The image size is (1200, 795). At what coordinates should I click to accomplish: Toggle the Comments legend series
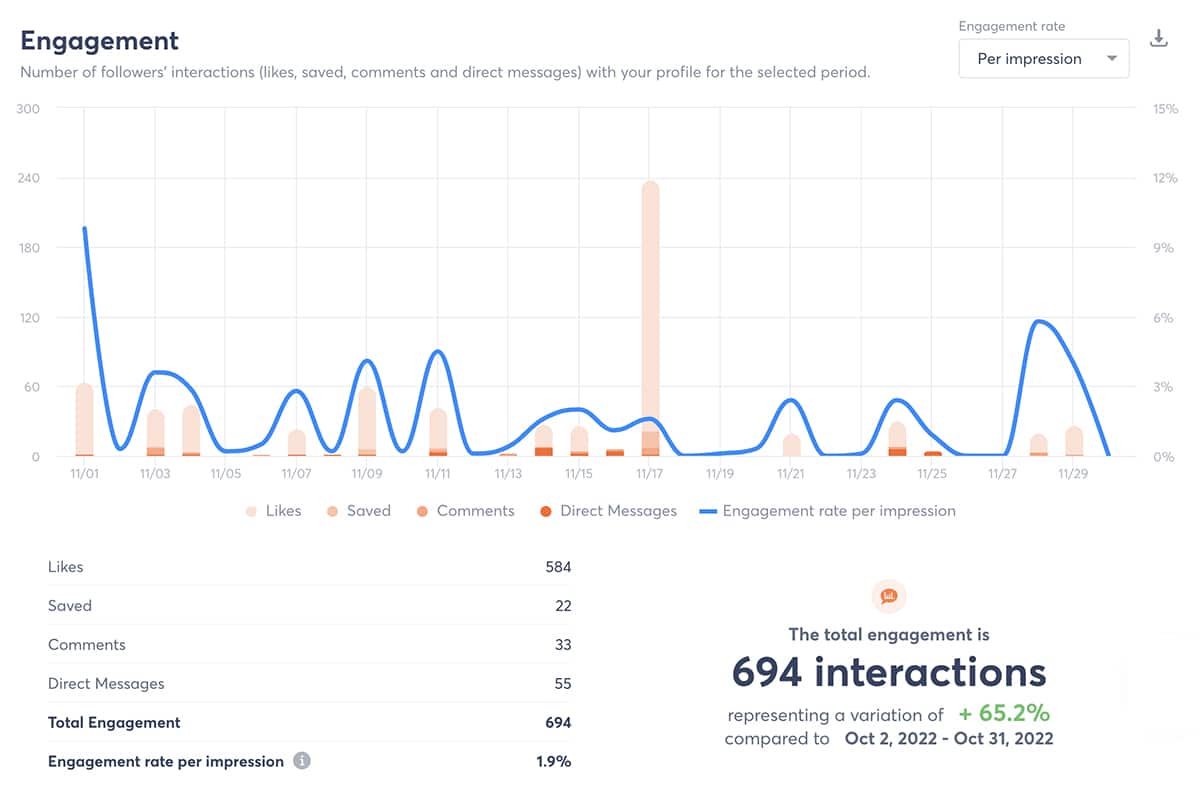(465, 511)
